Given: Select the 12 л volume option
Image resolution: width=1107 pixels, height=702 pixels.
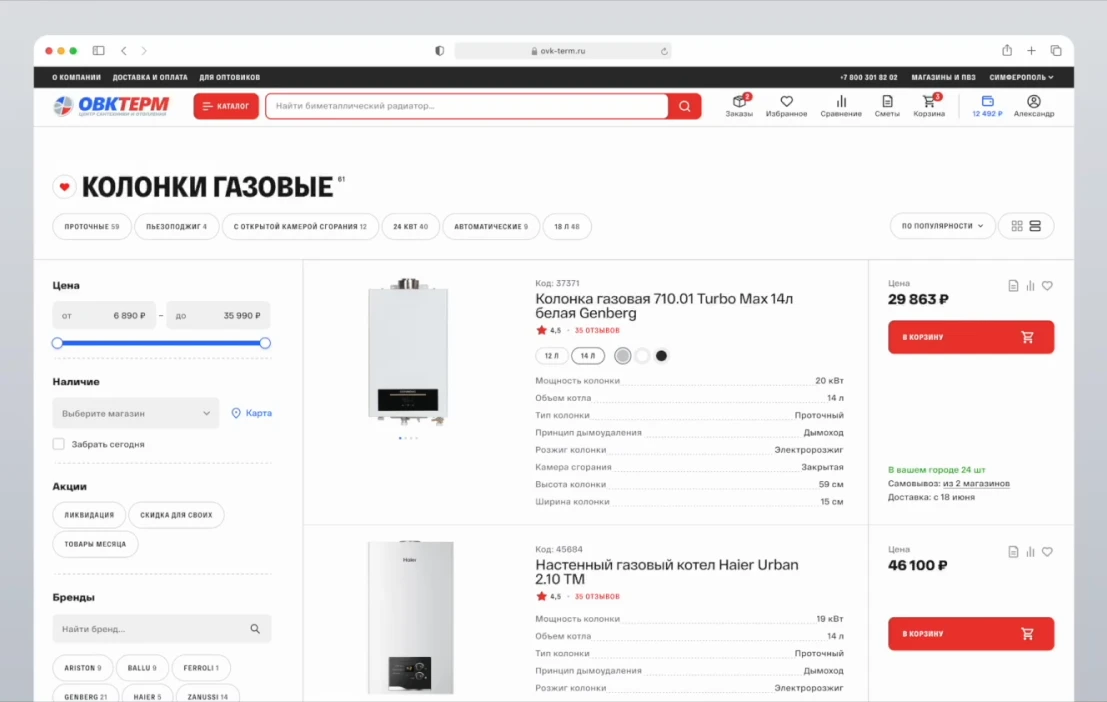Looking at the screenshot, I should (551, 356).
